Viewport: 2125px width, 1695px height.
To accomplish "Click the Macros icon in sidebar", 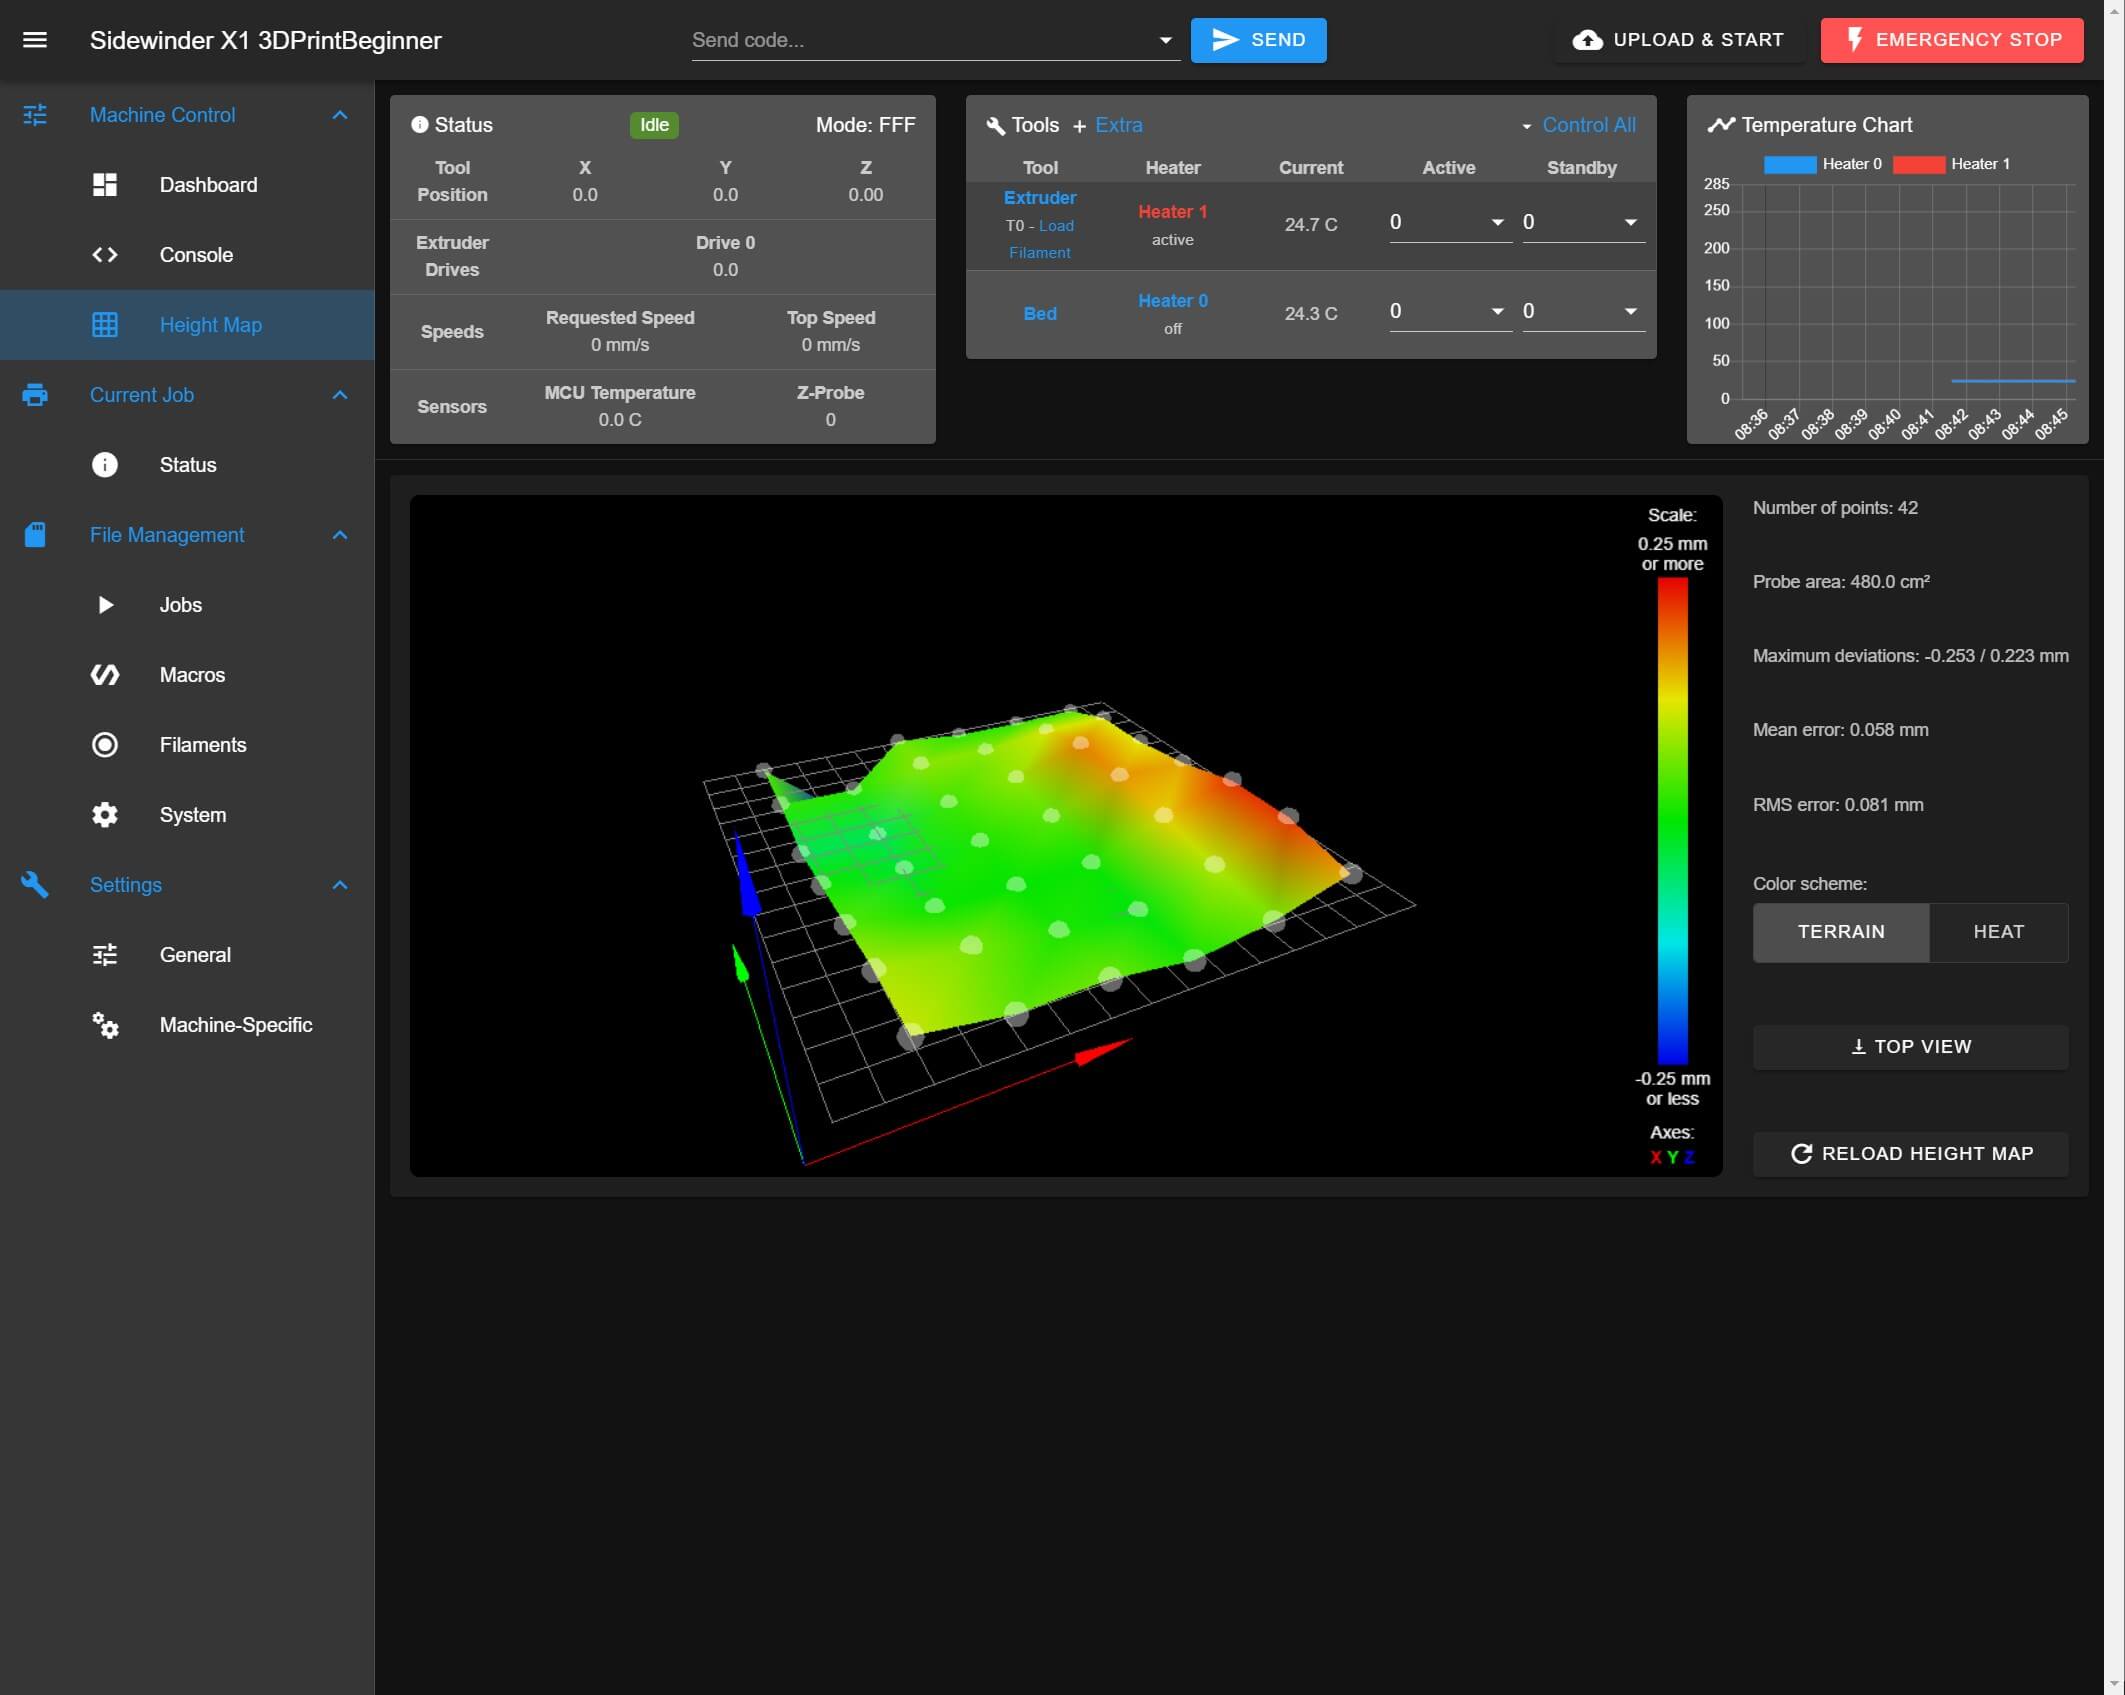I will pos(105,675).
